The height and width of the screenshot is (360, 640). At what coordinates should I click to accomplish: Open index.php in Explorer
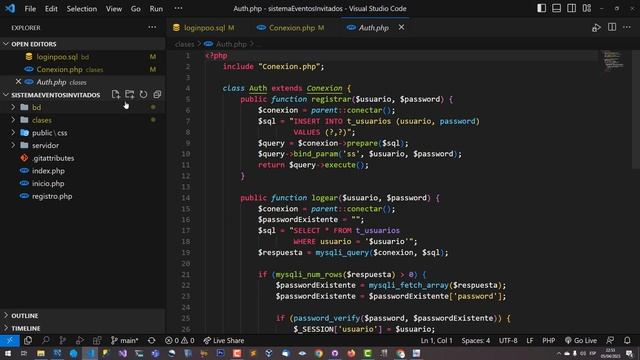coord(48,171)
